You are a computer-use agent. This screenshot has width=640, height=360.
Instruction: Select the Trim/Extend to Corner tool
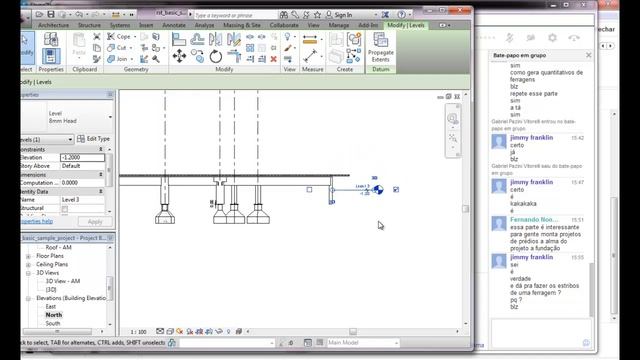(x=234, y=56)
